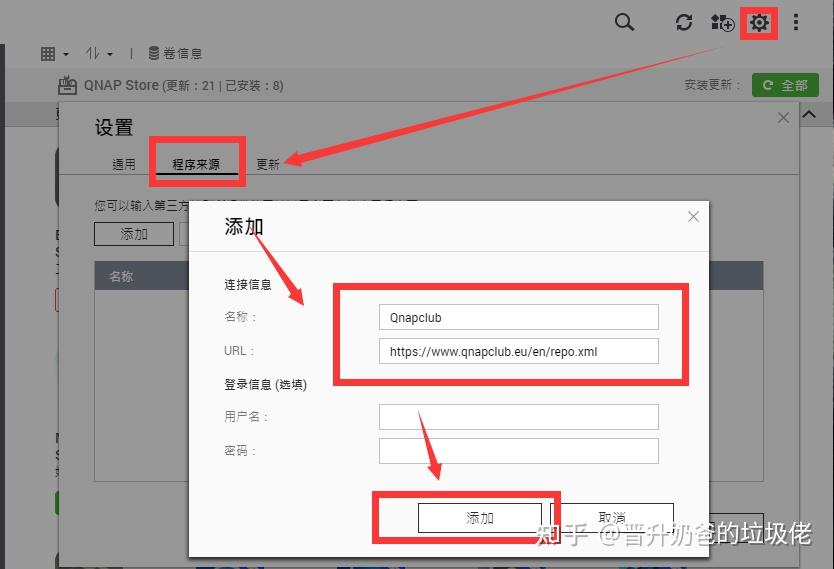
Task: Click the 名称 column header
Action: (121, 277)
